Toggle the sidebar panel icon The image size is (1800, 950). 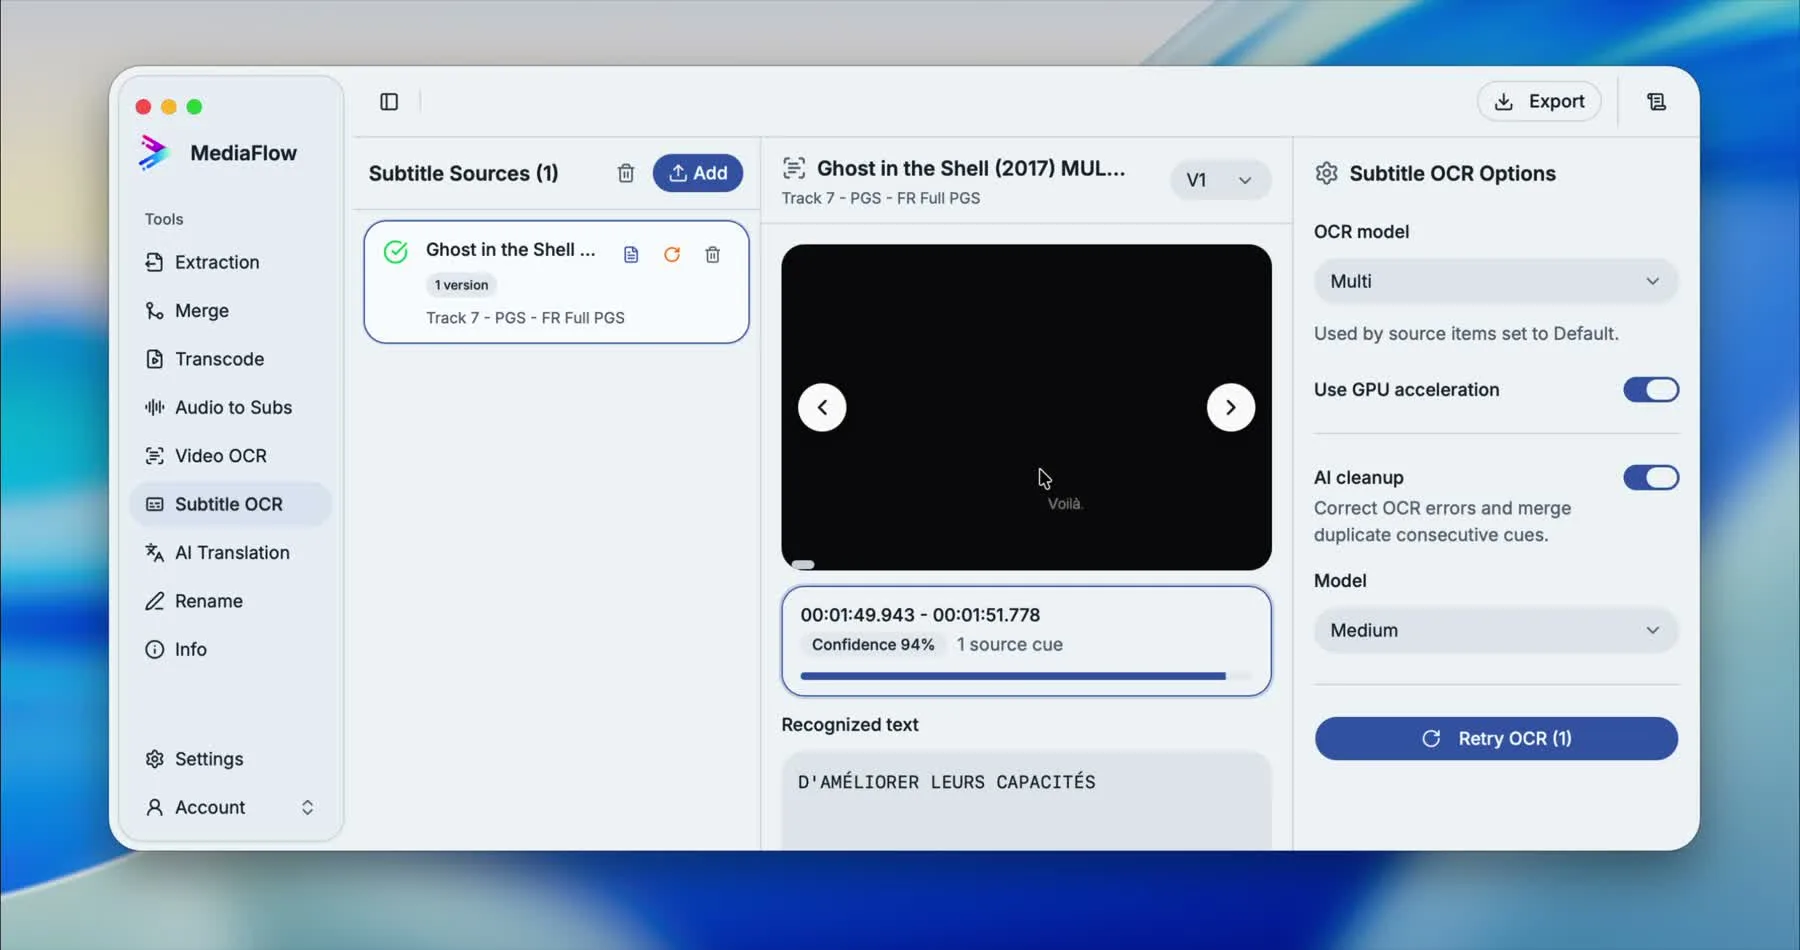tap(389, 102)
